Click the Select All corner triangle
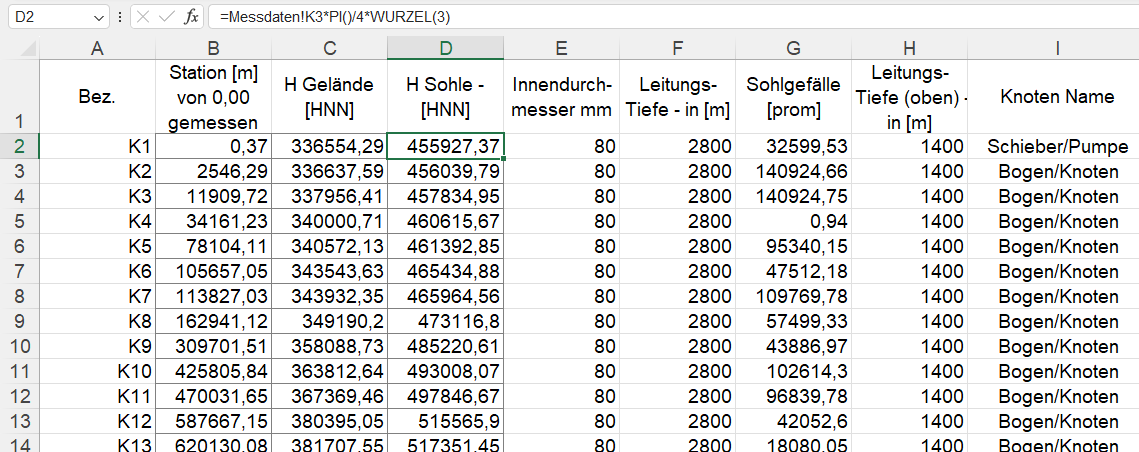The image size is (1139, 452). (x=28, y=49)
